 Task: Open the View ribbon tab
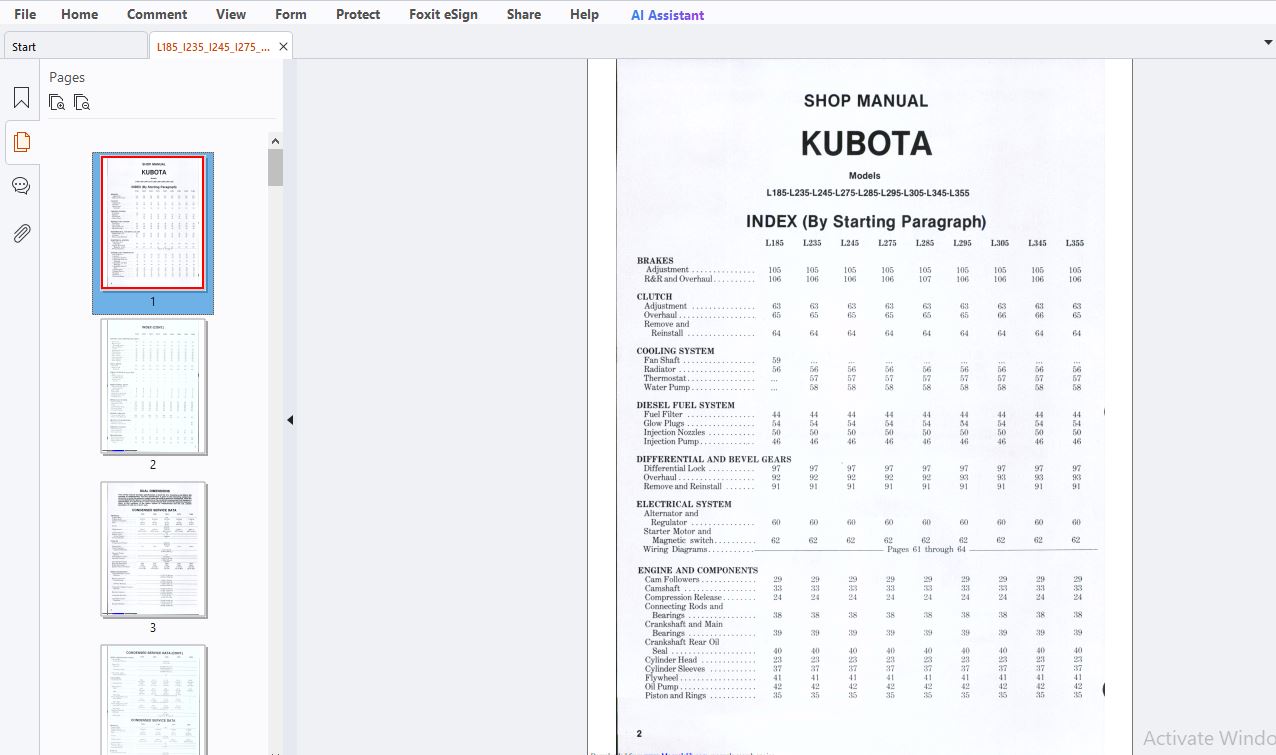(231, 14)
